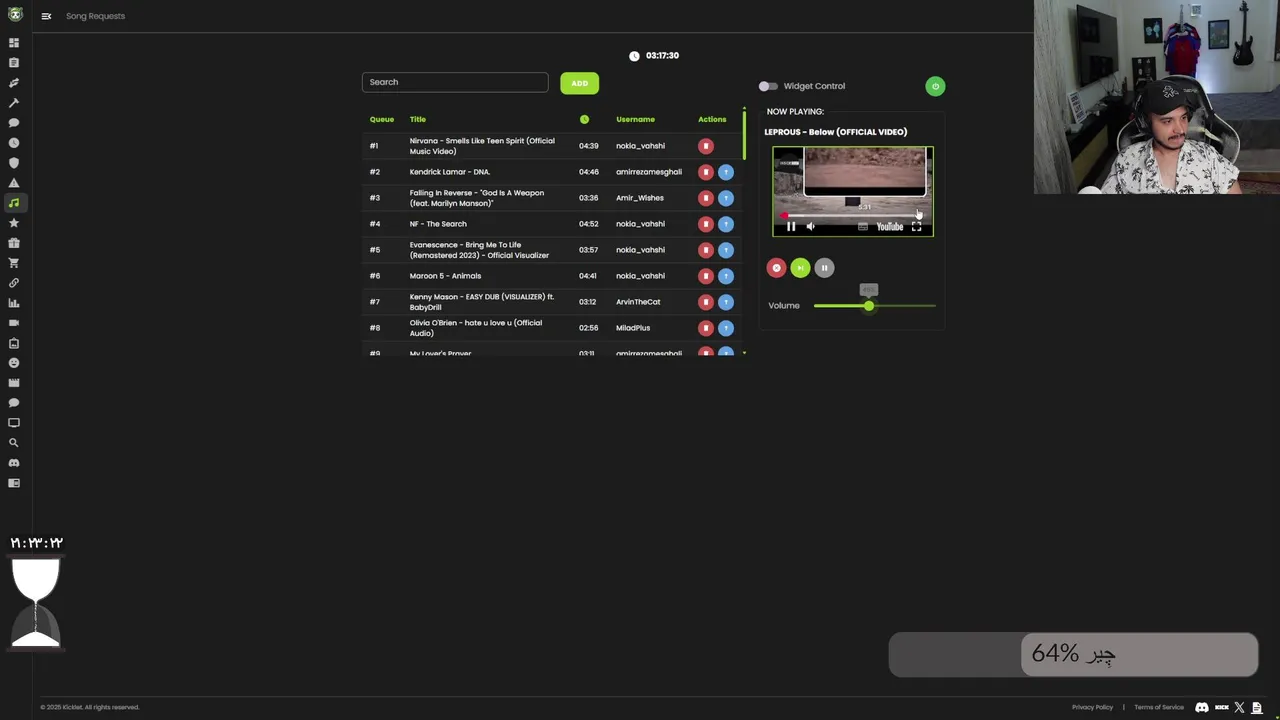Move NF - The Search to top
This screenshot has width=1280, height=720.
pos(726,224)
